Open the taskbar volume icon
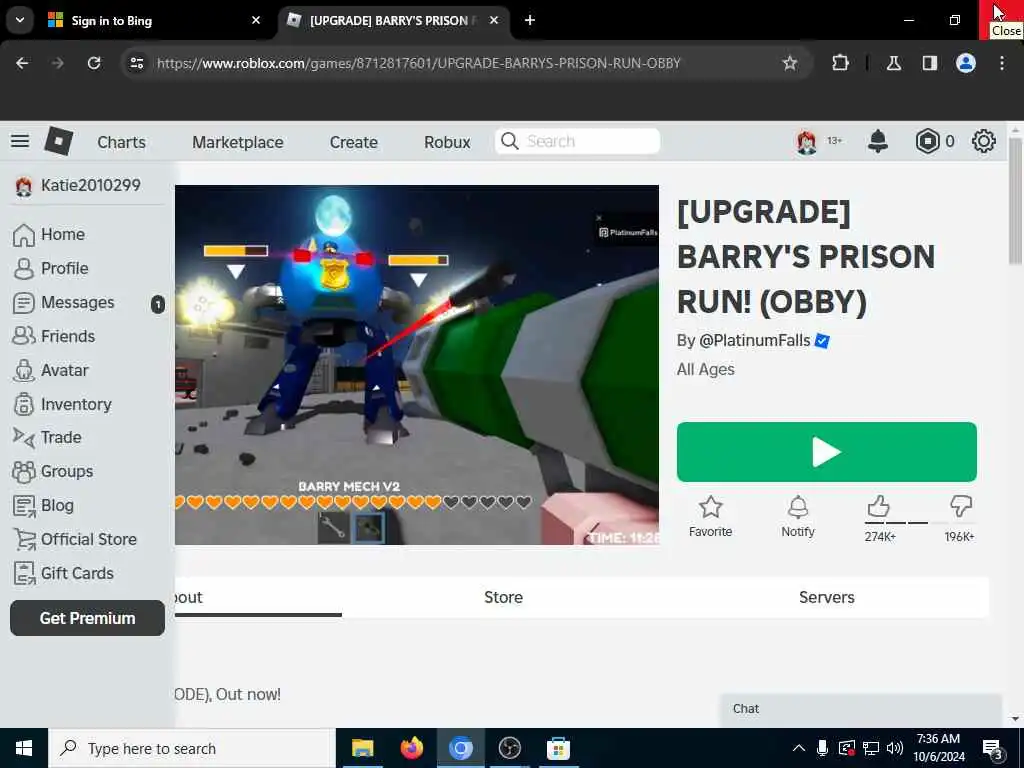Viewport: 1024px width, 768px height. [895, 748]
